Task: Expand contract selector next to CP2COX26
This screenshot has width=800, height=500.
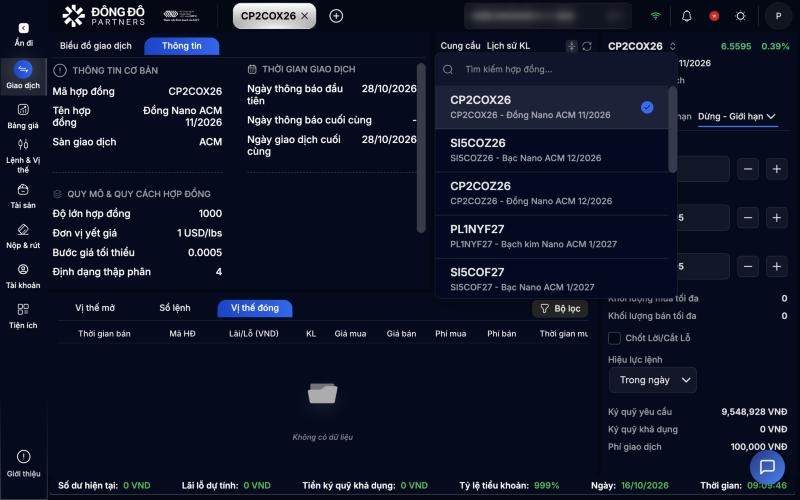Action: 672,46
